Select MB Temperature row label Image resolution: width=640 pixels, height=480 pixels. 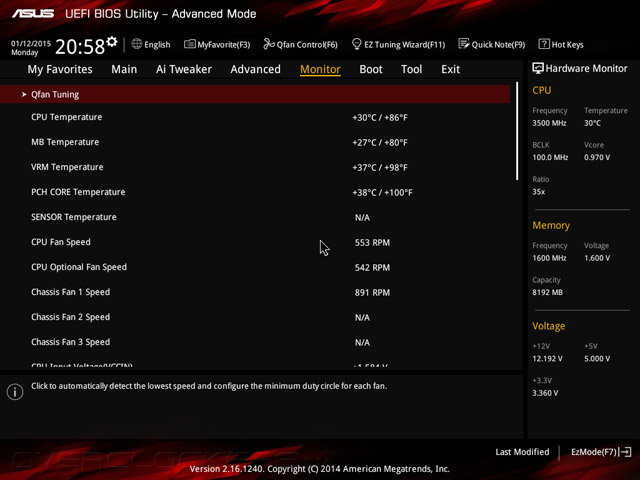65,142
